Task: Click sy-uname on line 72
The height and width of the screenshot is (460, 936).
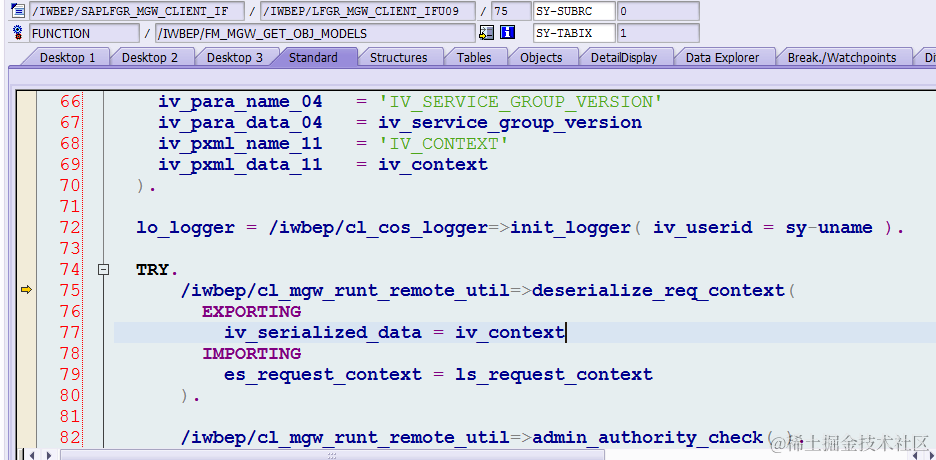Action: pos(829,228)
